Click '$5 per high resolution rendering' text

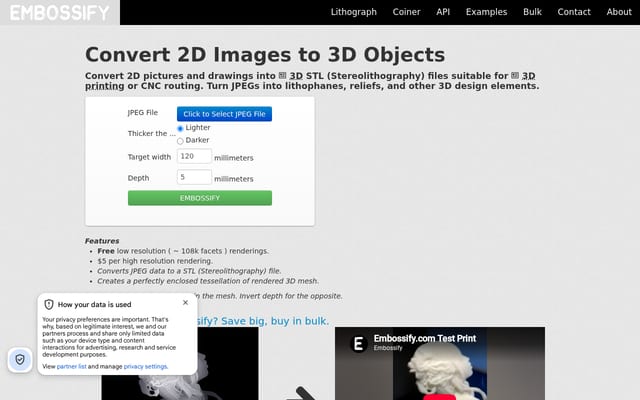[x=155, y=261]
